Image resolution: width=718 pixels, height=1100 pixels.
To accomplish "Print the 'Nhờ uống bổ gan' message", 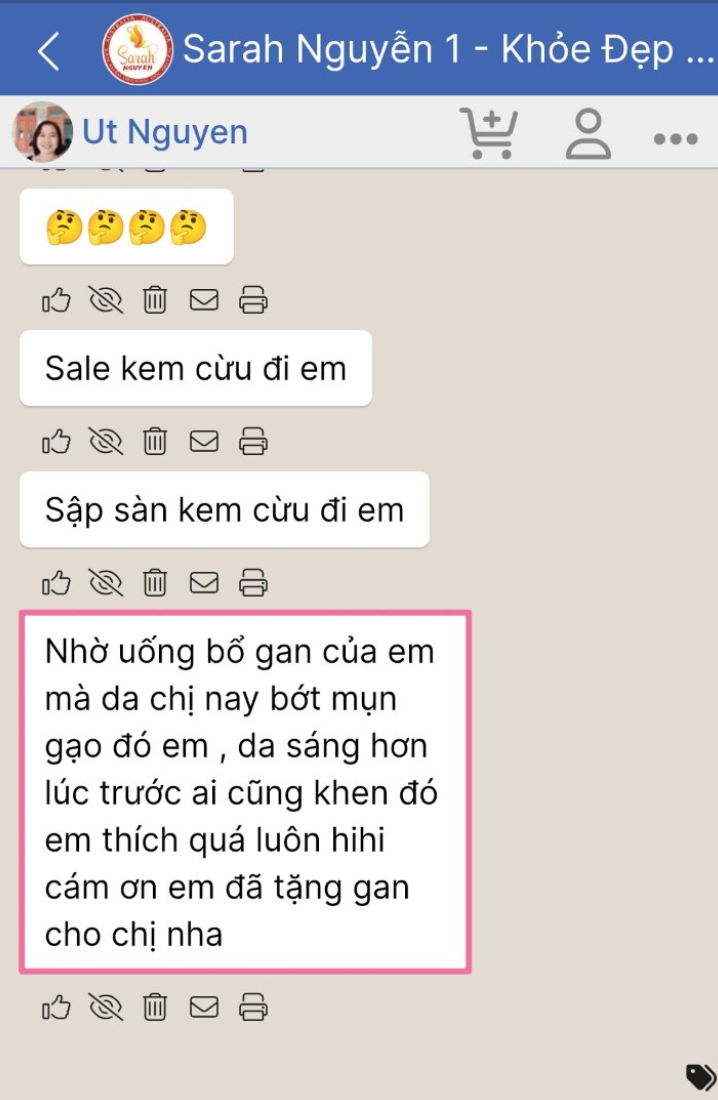I will coord(253,1007).
